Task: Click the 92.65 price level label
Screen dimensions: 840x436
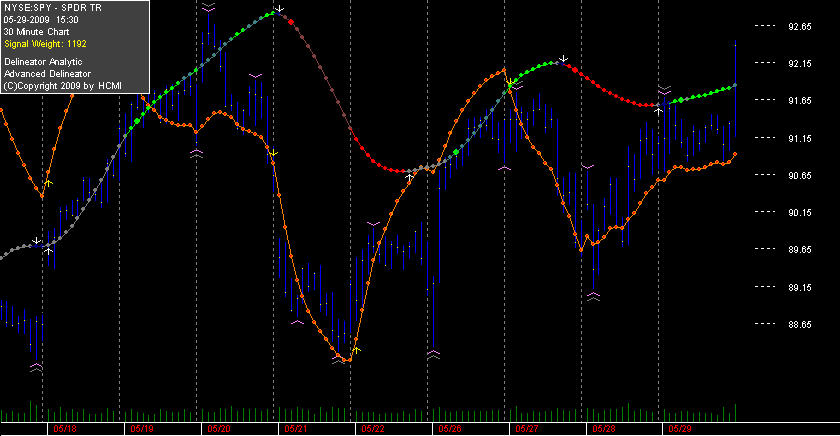Action: [800, 26]
